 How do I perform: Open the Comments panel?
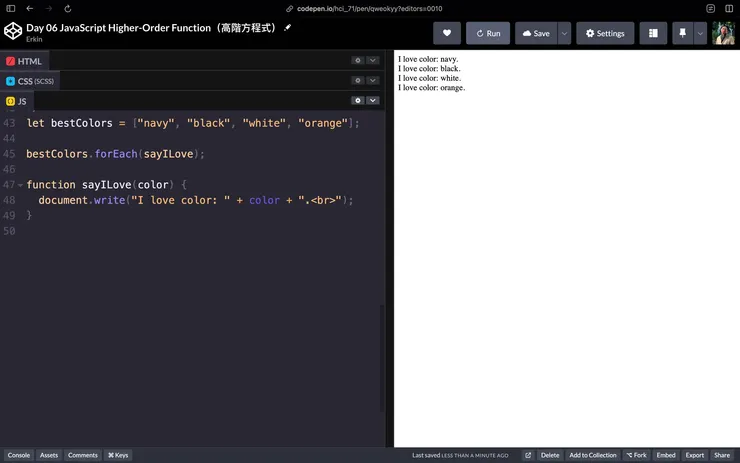83,455
